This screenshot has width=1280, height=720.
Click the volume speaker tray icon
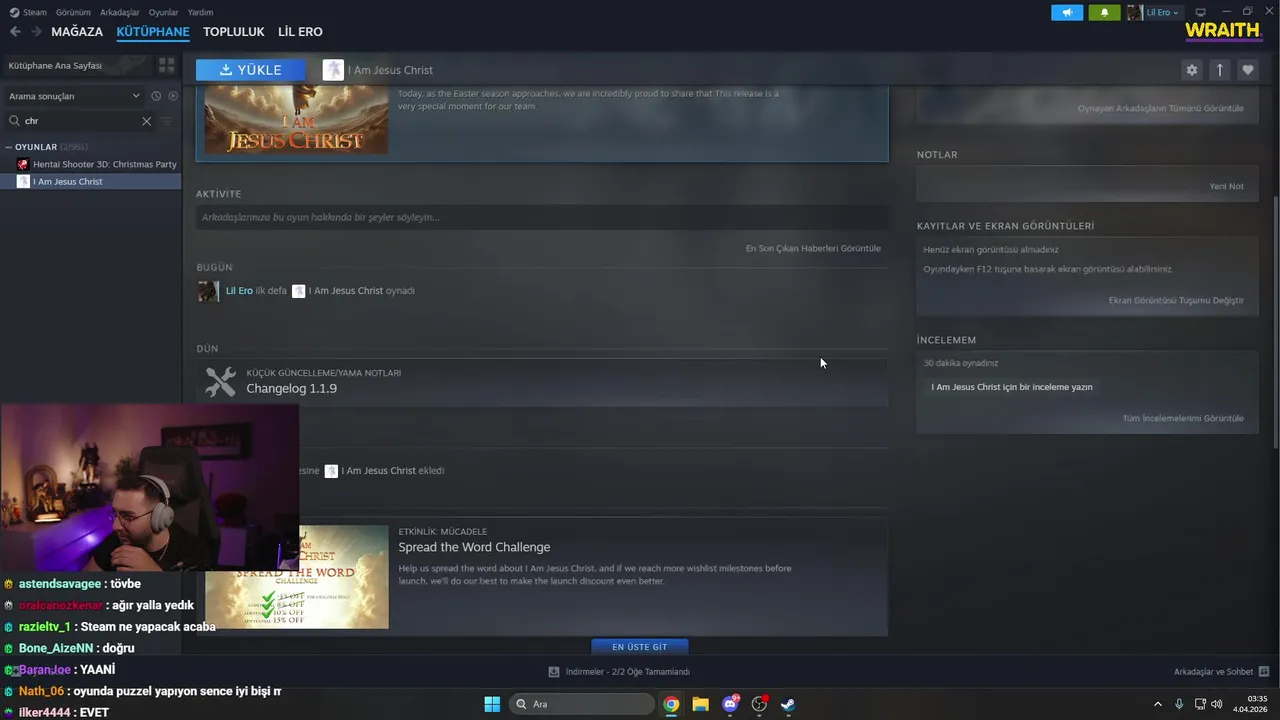tap(1217, 704)
